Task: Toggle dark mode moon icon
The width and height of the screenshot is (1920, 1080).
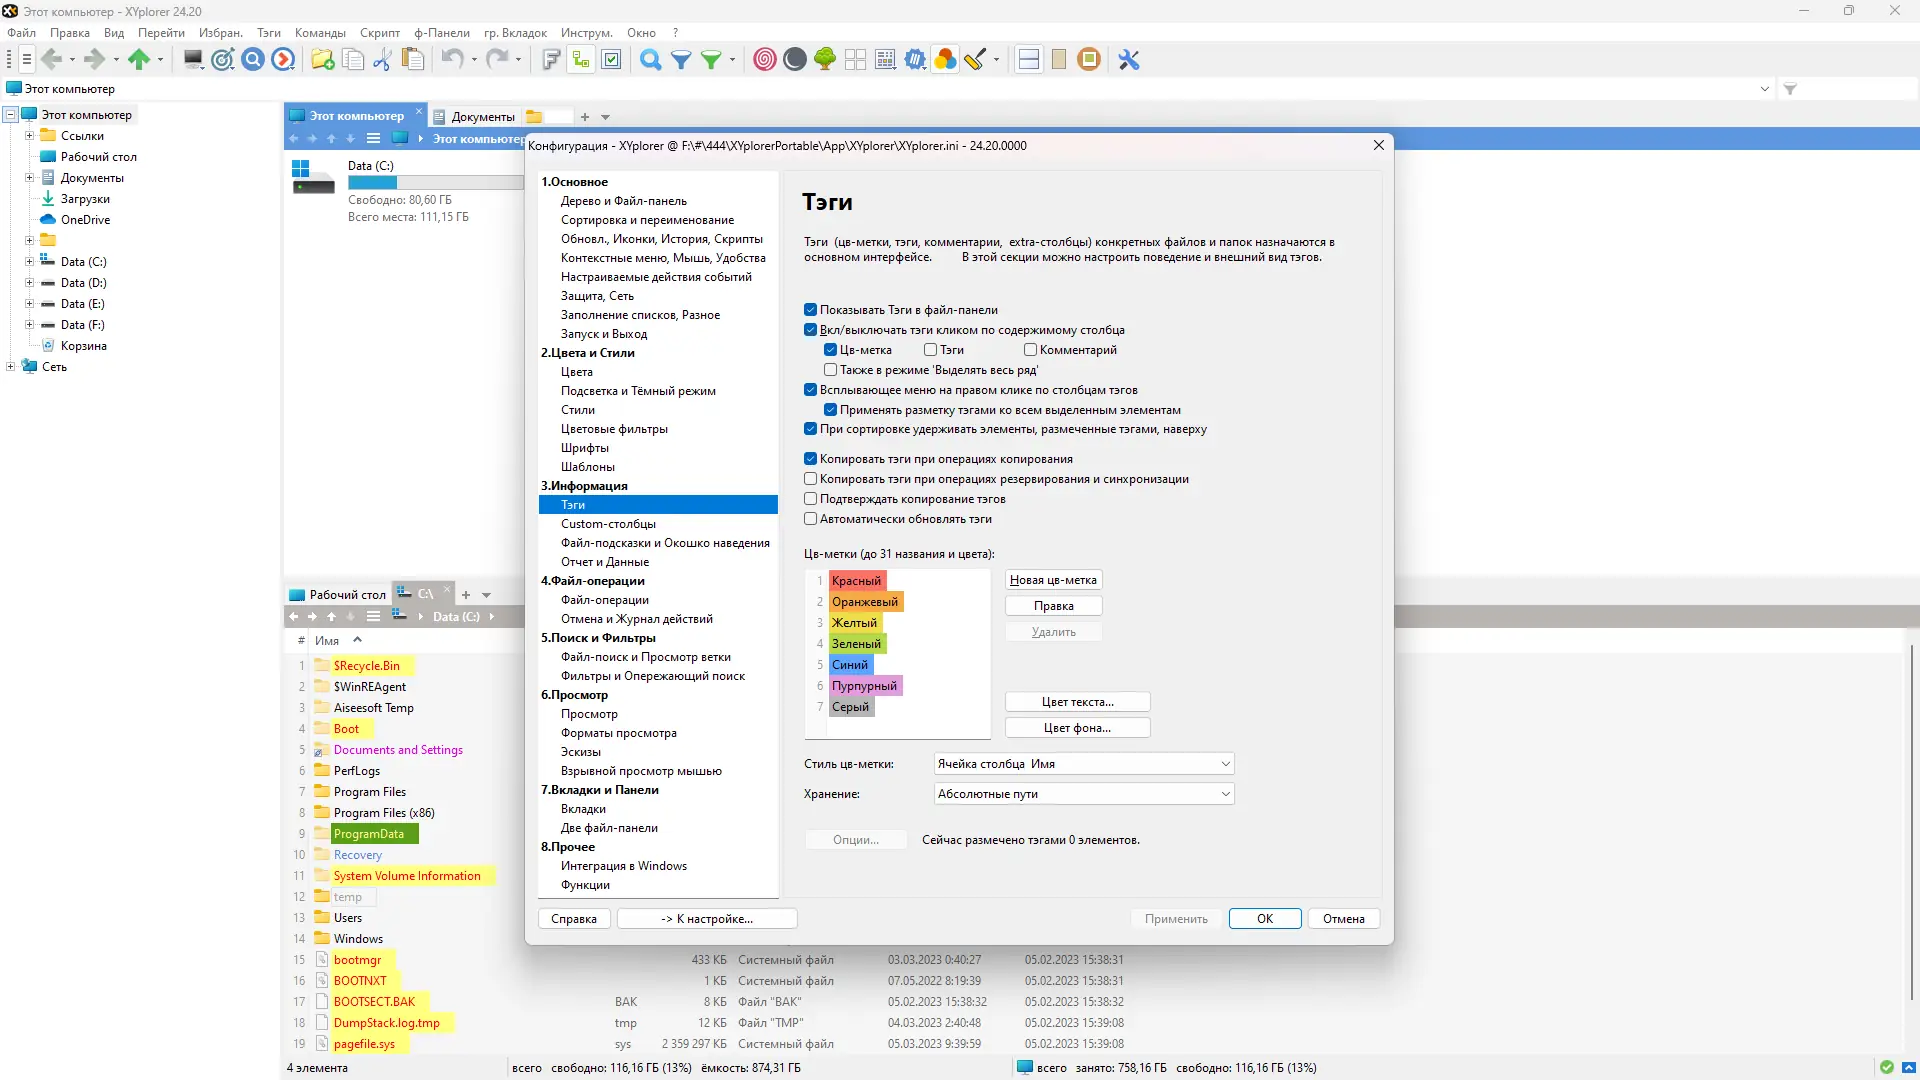Action: [x=795, y=60]
